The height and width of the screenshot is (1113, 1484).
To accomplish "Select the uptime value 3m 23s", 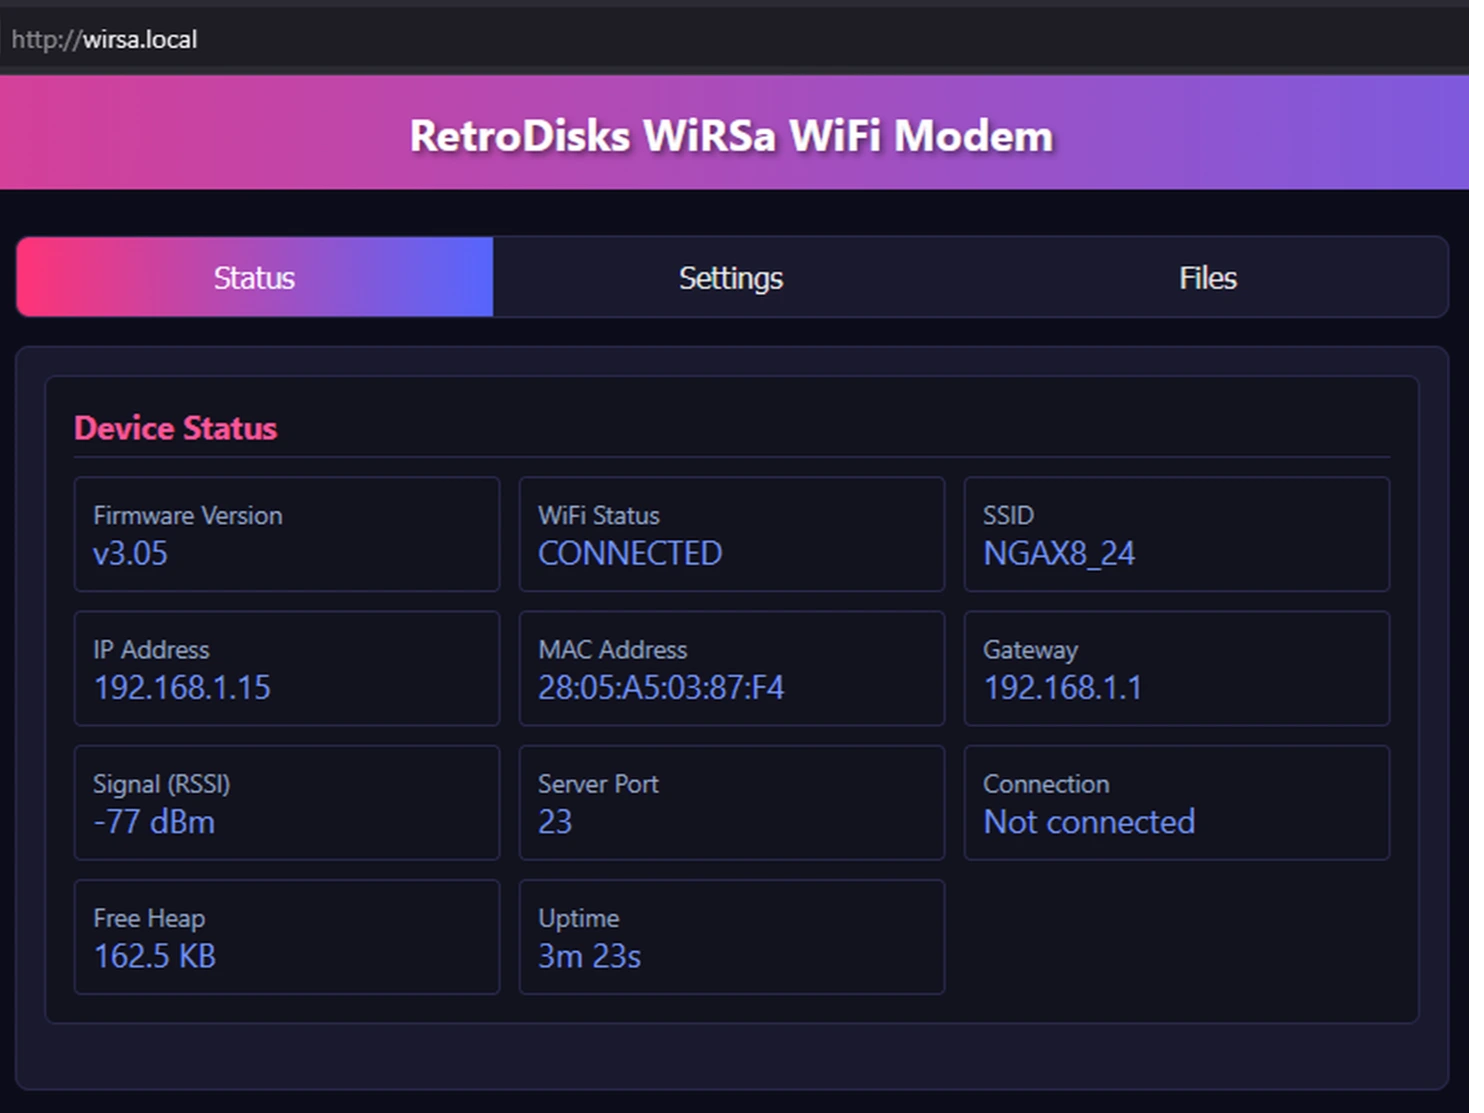I will click(x=589, y=956).
